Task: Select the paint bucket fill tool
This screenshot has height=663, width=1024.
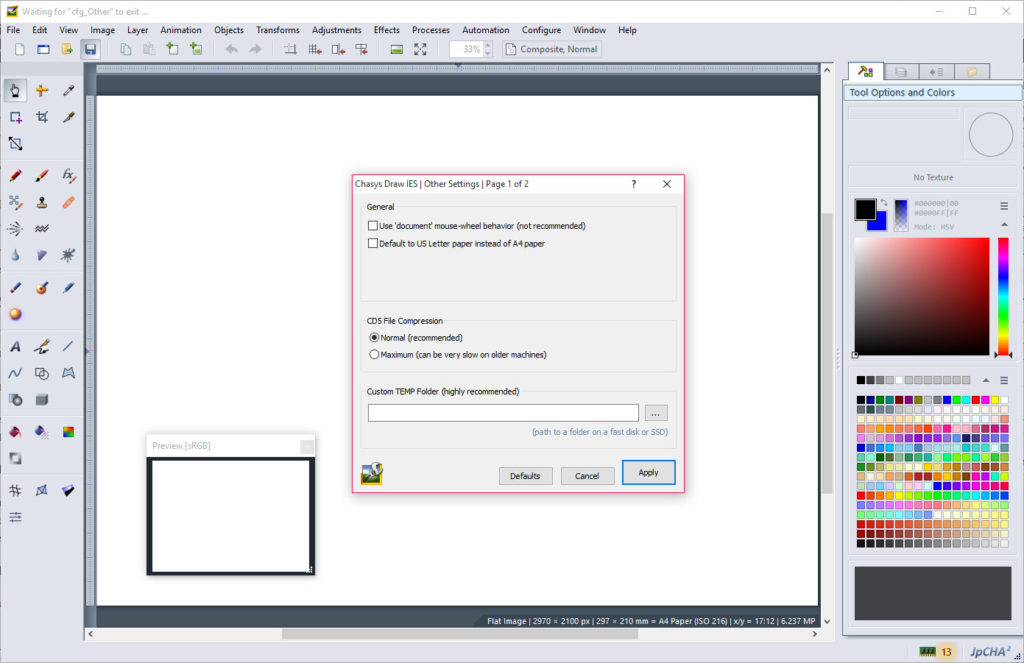Action: coord(15,432)
